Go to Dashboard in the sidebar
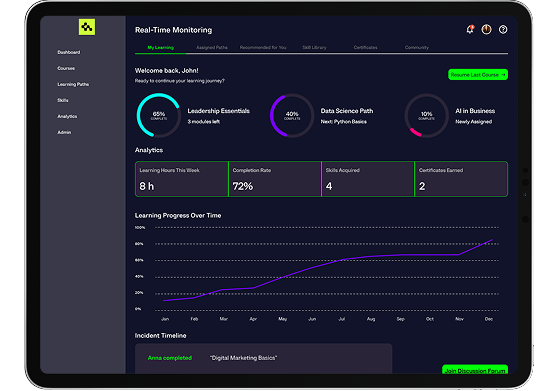This screenshot has width=560, height=391. 69,52
